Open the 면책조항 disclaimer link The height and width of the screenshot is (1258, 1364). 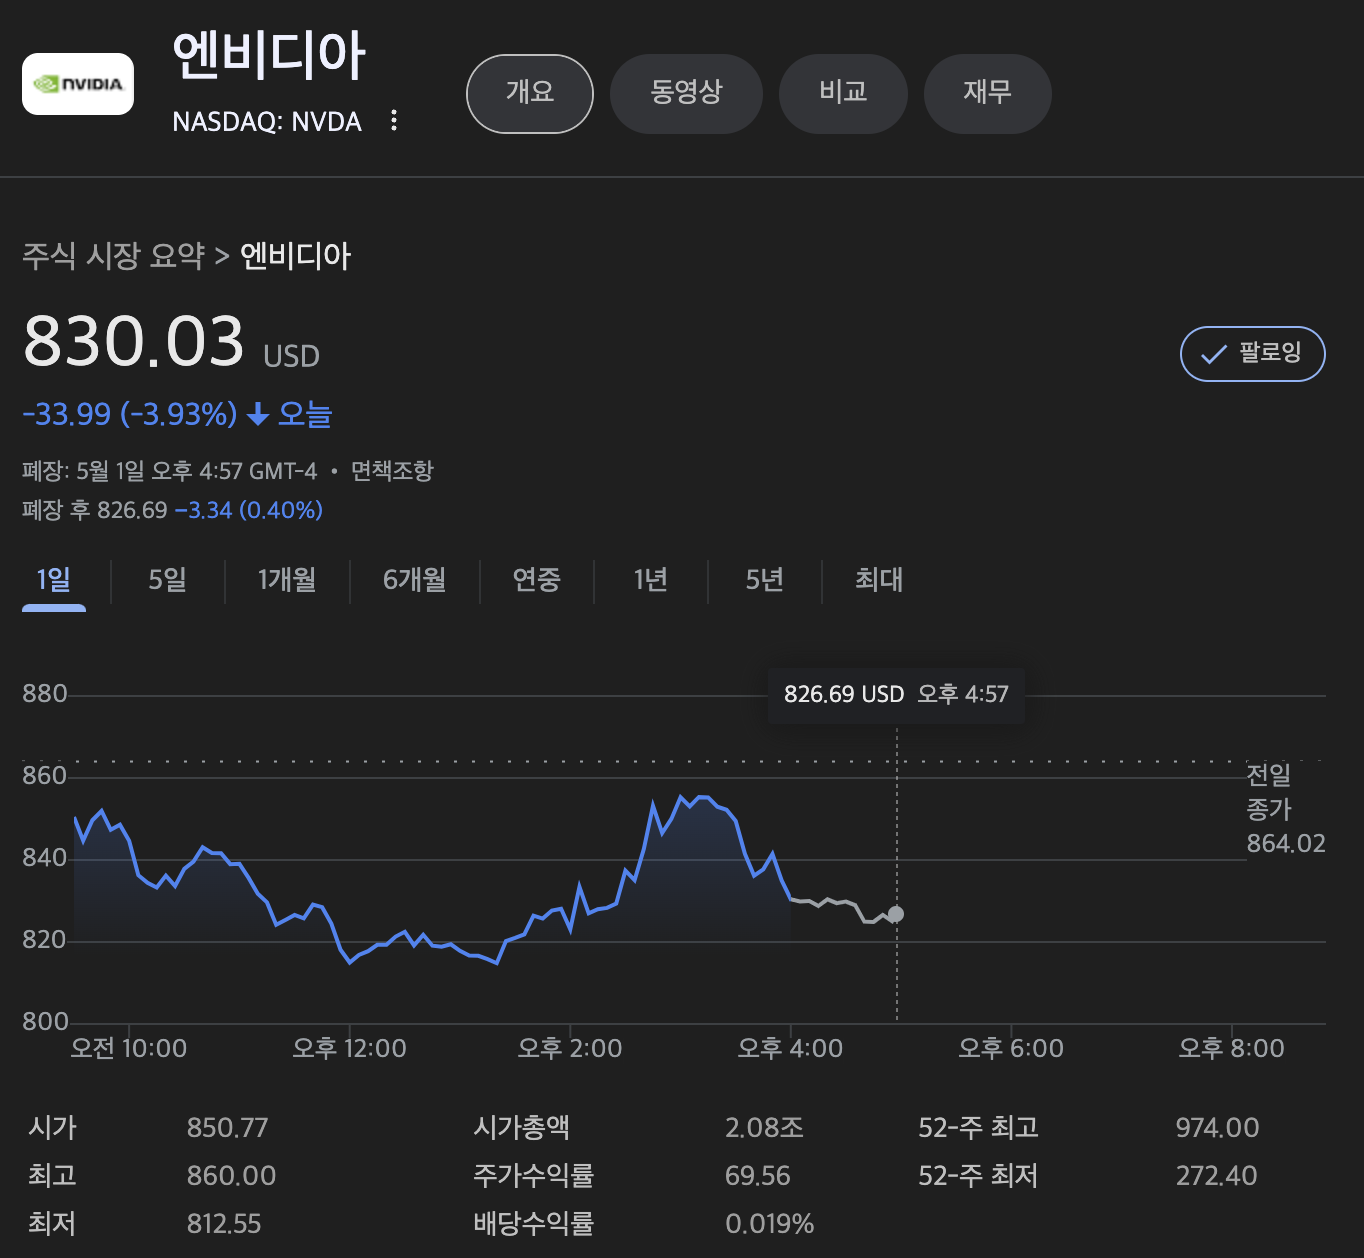click(x=392, y=471)
